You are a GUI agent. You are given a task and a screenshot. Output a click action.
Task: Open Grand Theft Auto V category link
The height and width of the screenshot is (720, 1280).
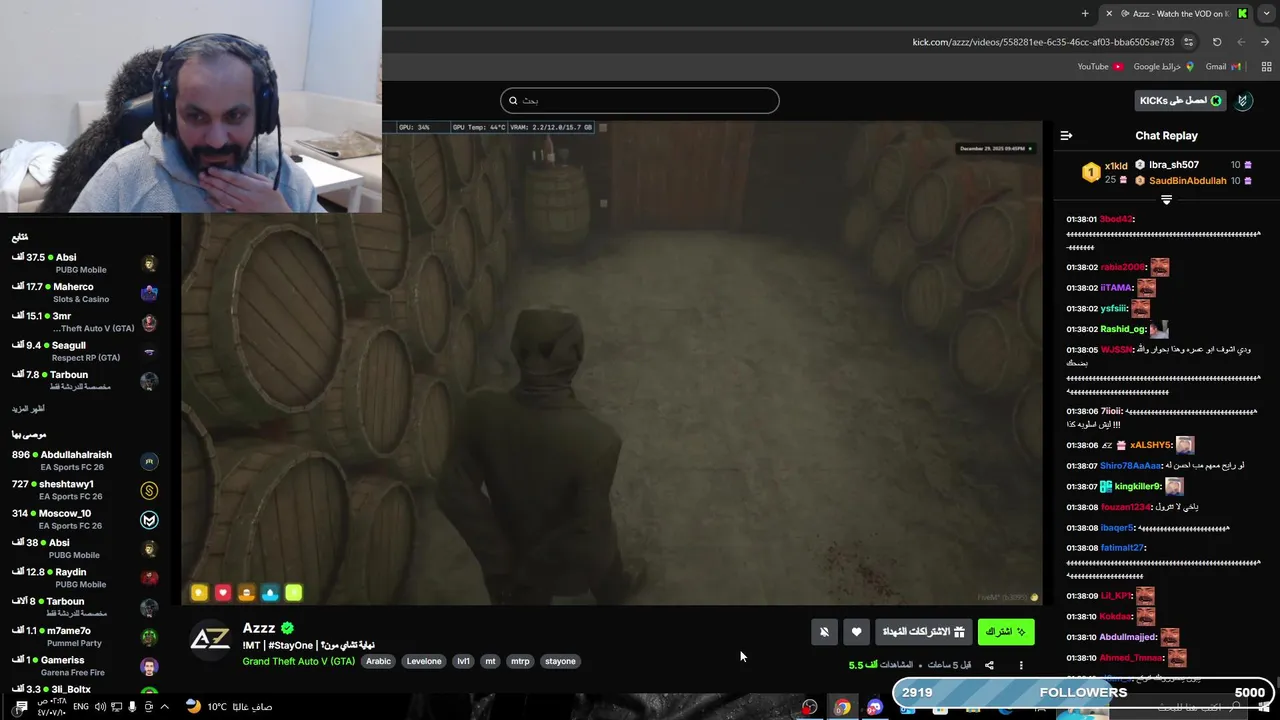click(299, 661)
